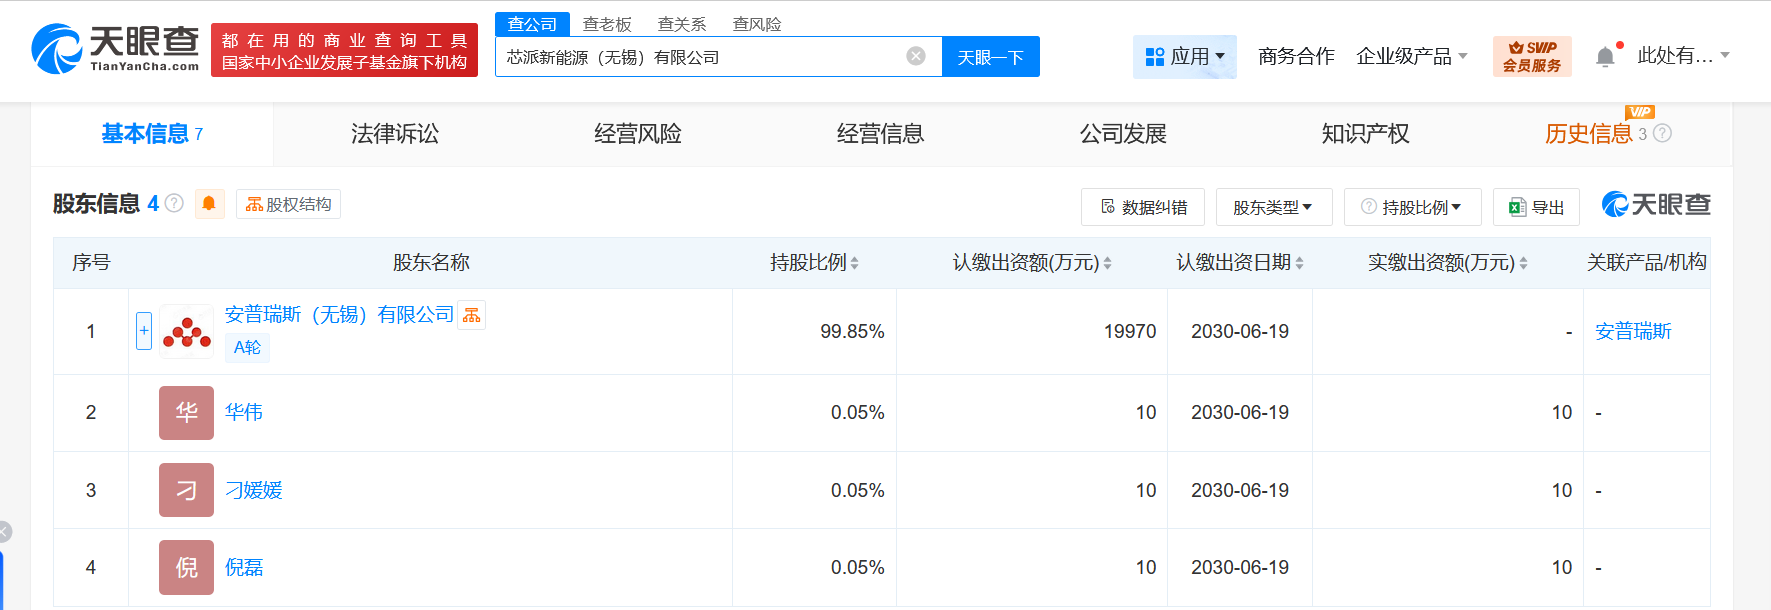
Task: Click the 刁 avatar for 刁媛媛
Action: (x=186, y=490)
